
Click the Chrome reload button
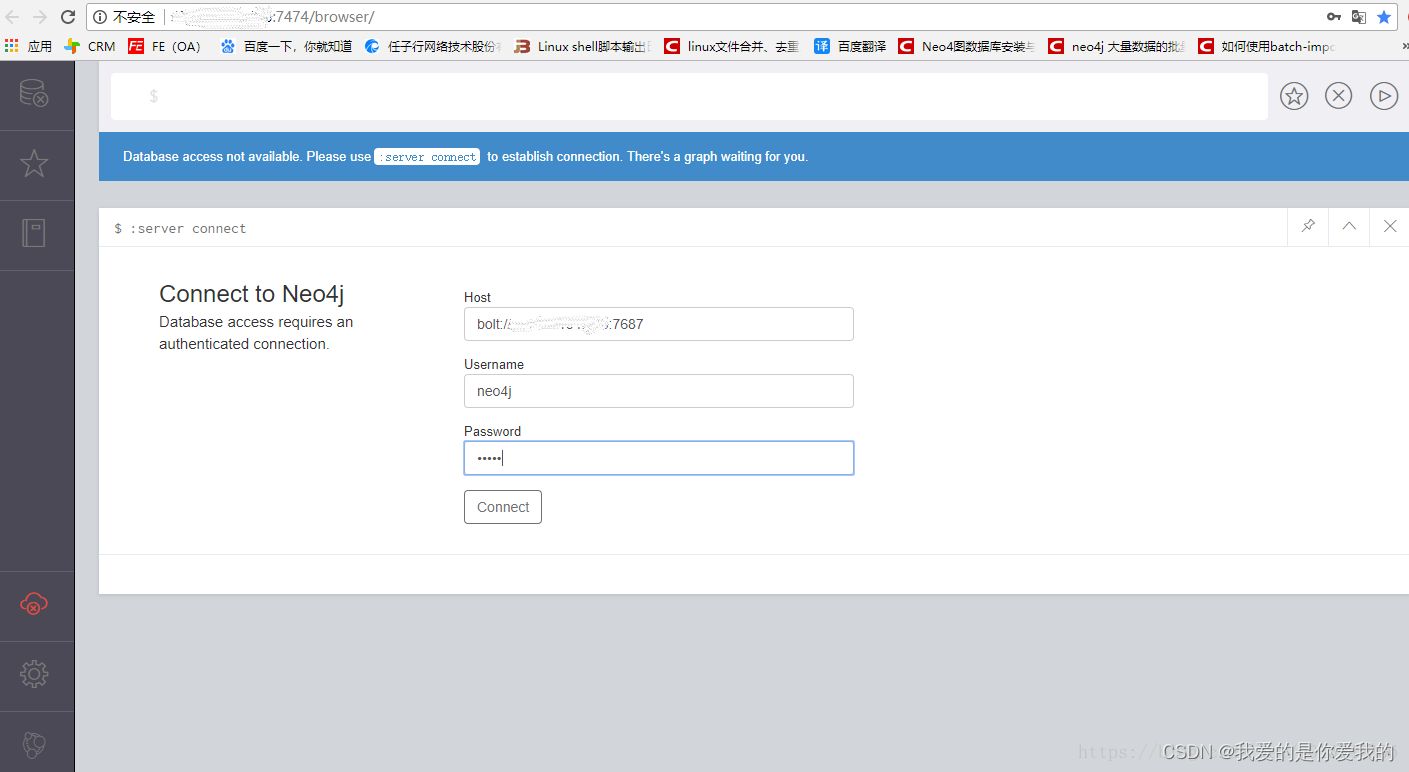tap(68, 17)
